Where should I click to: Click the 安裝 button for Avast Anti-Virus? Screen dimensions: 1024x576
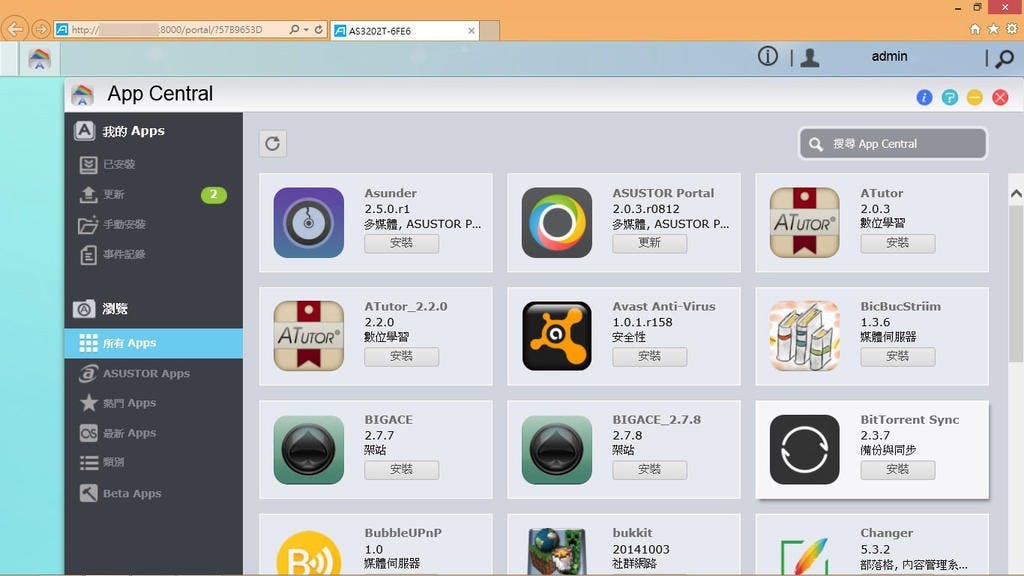(x=650, y=356)
